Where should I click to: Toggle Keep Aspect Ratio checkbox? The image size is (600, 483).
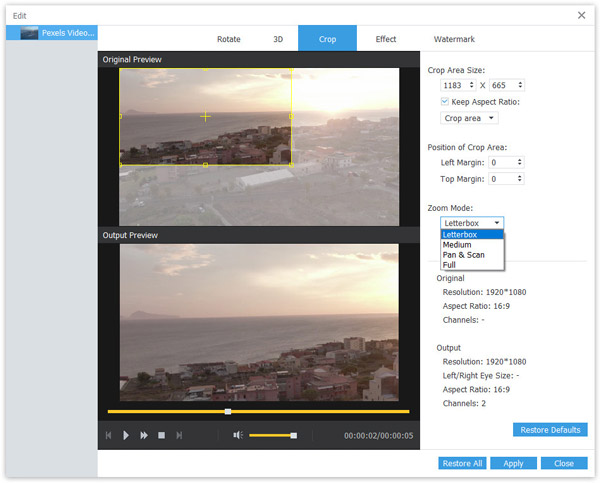[x=445, y=102]
